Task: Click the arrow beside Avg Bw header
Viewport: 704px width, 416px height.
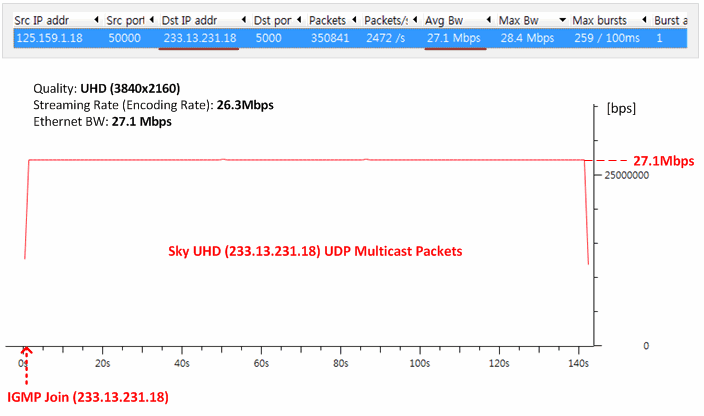Action: [489, 20]
